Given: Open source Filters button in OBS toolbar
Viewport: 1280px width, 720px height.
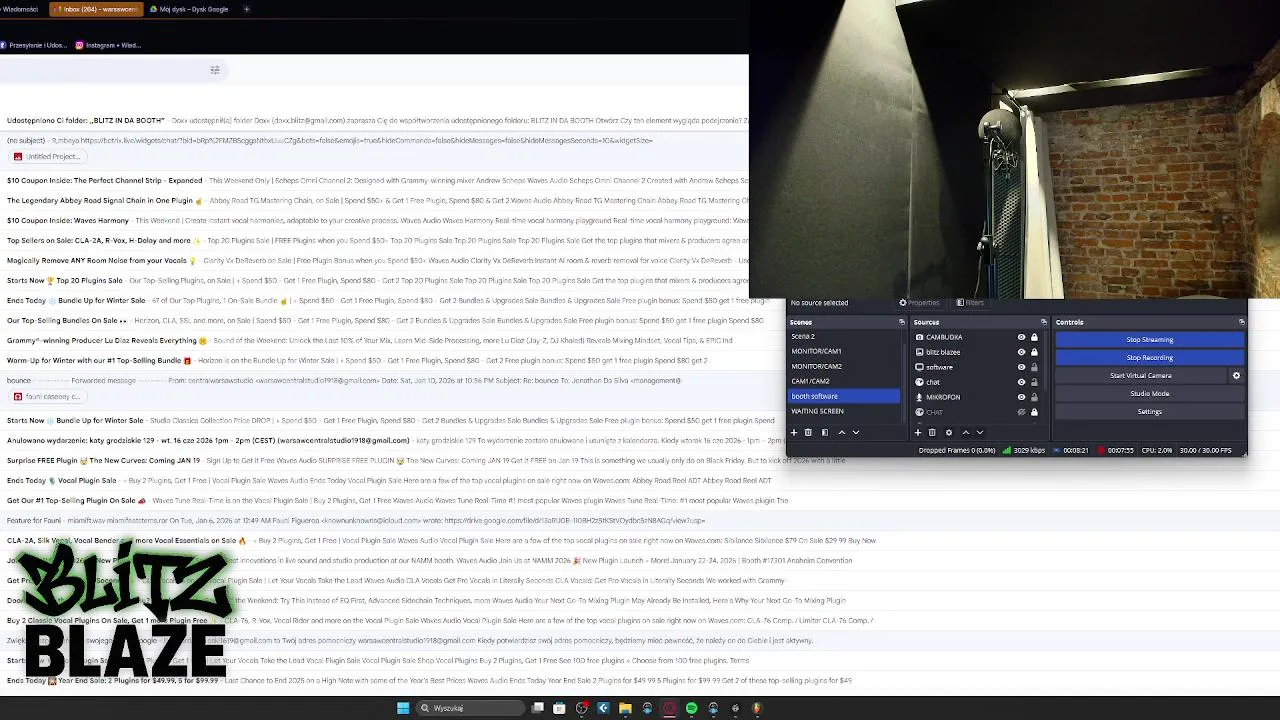Looking at the screenshot, I should (970, 303).
